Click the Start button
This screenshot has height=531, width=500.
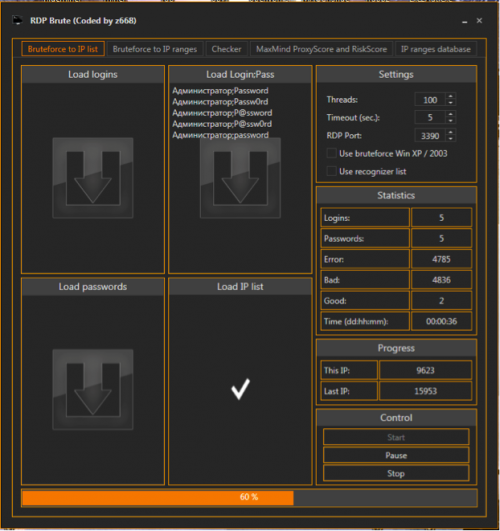pos(396,437)
